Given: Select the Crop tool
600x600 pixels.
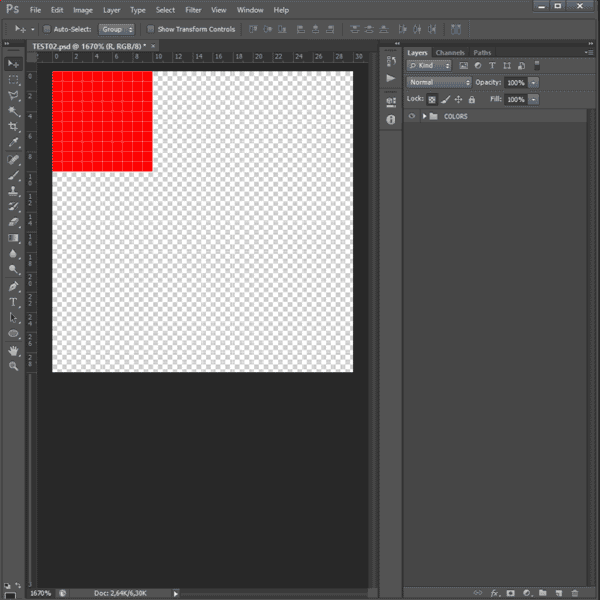Looking at the screenshot, I should coord(13,127).
